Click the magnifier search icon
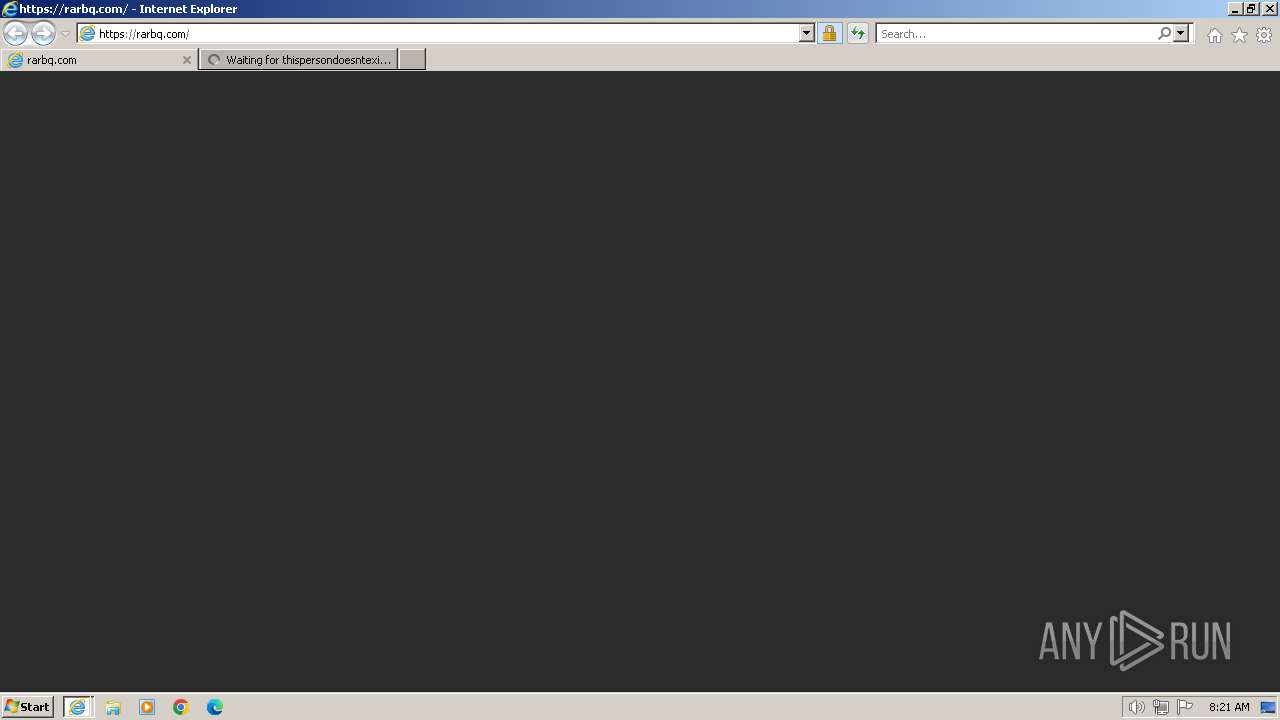 click(1164, 34)
